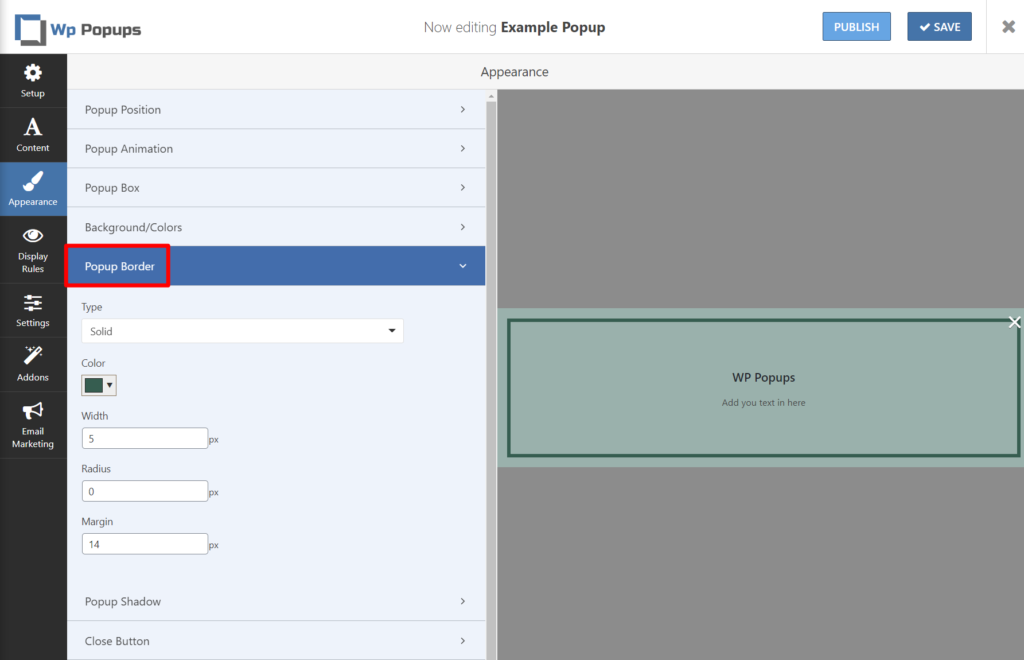Open the Popup Shadow settings
This screenshot has width=1024, height=660.
click(x=277, y=601)
